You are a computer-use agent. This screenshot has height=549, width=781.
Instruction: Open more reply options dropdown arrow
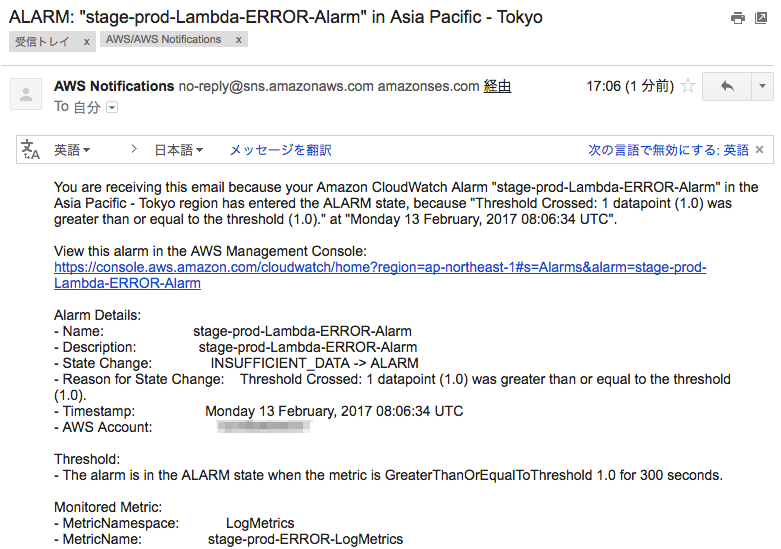(762, 86)
